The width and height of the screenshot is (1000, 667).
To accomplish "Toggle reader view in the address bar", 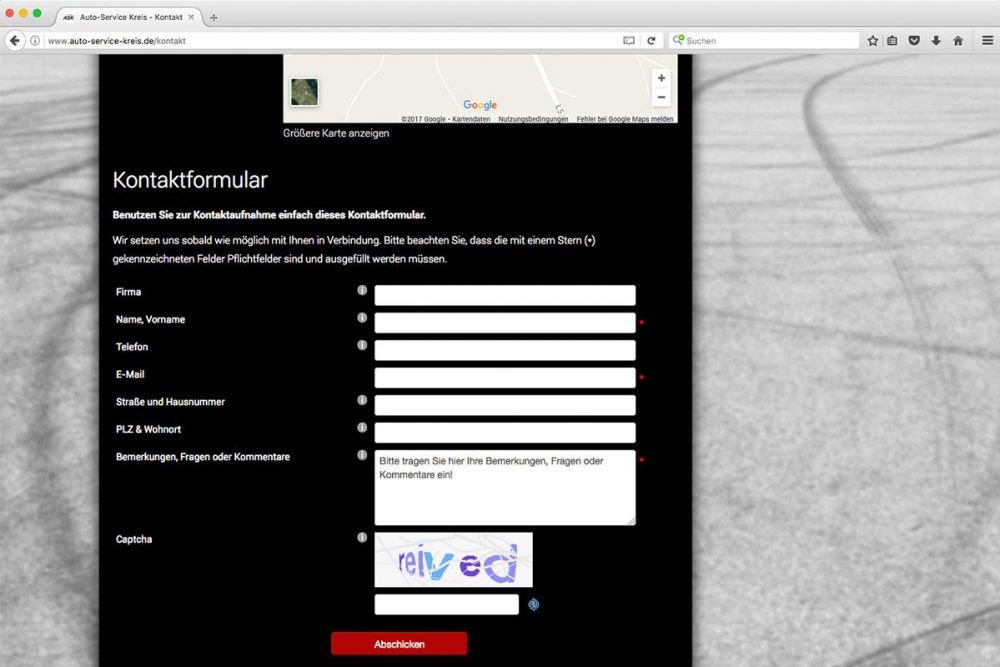I will click(x=629, y=41).
